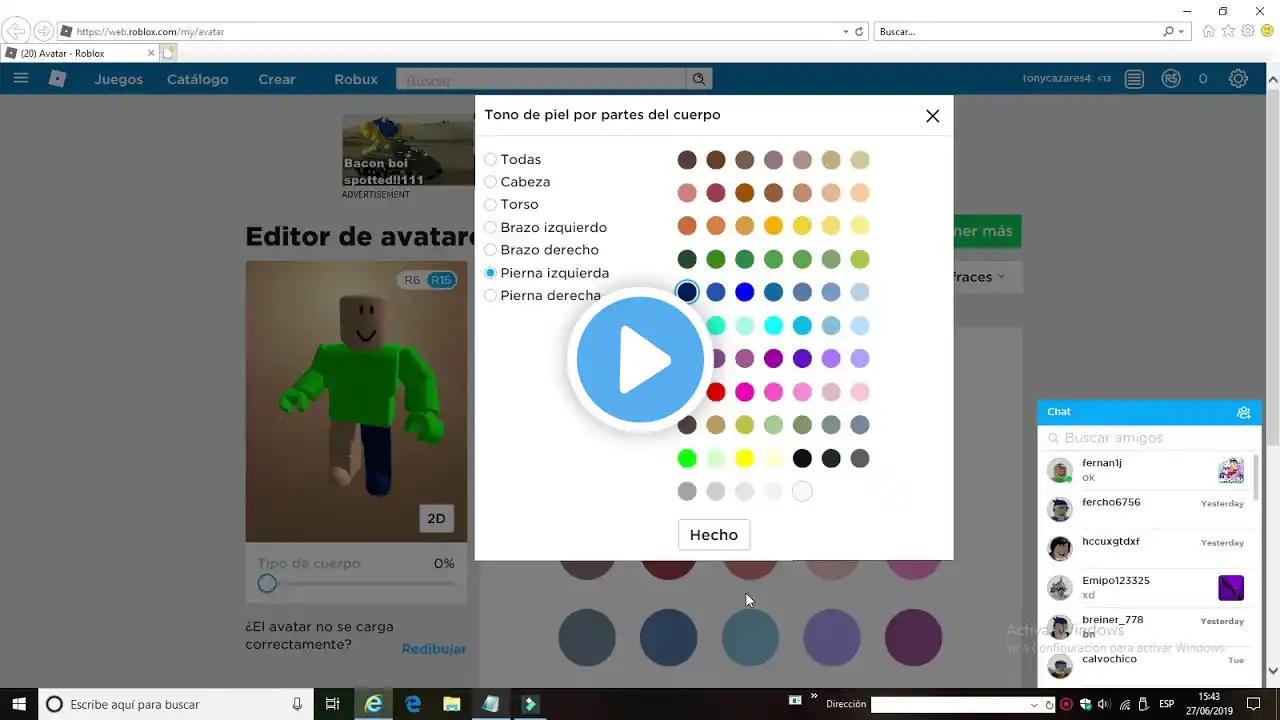Open the browser tools gear
The height and width of the screenshot is (720, 1280).
(1248, 31)
